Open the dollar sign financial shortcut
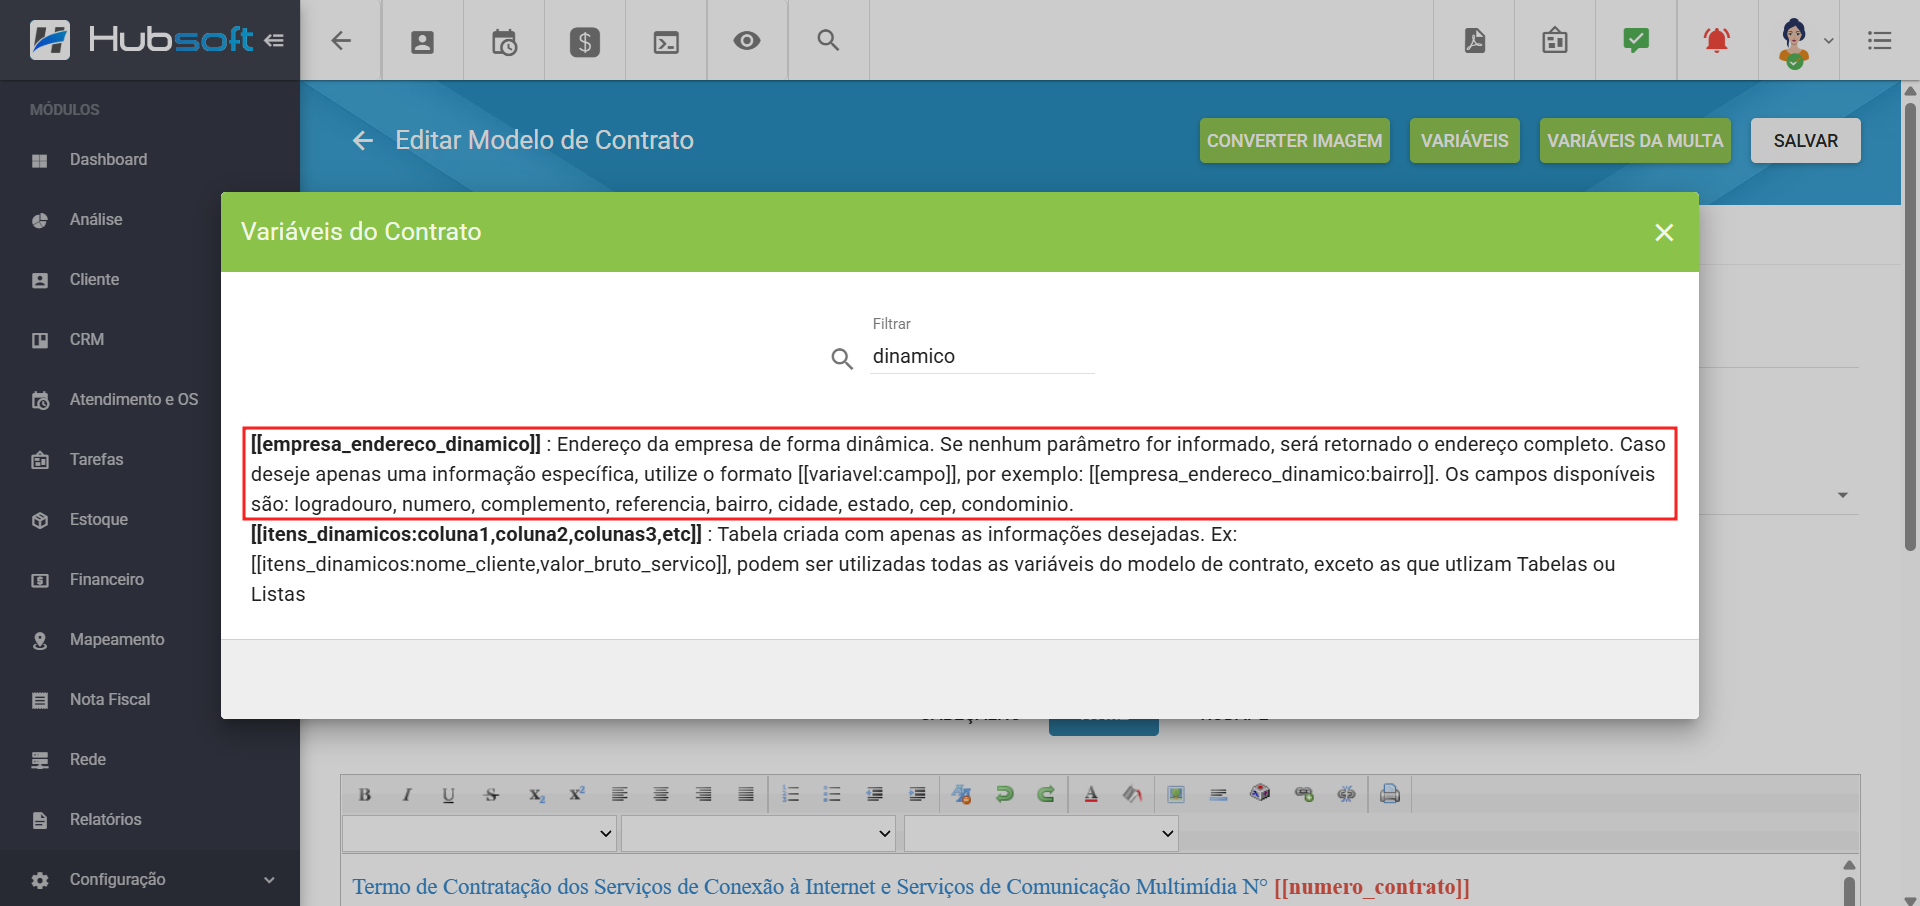The width and height of the screenshot is (1920, 906). 585,41
